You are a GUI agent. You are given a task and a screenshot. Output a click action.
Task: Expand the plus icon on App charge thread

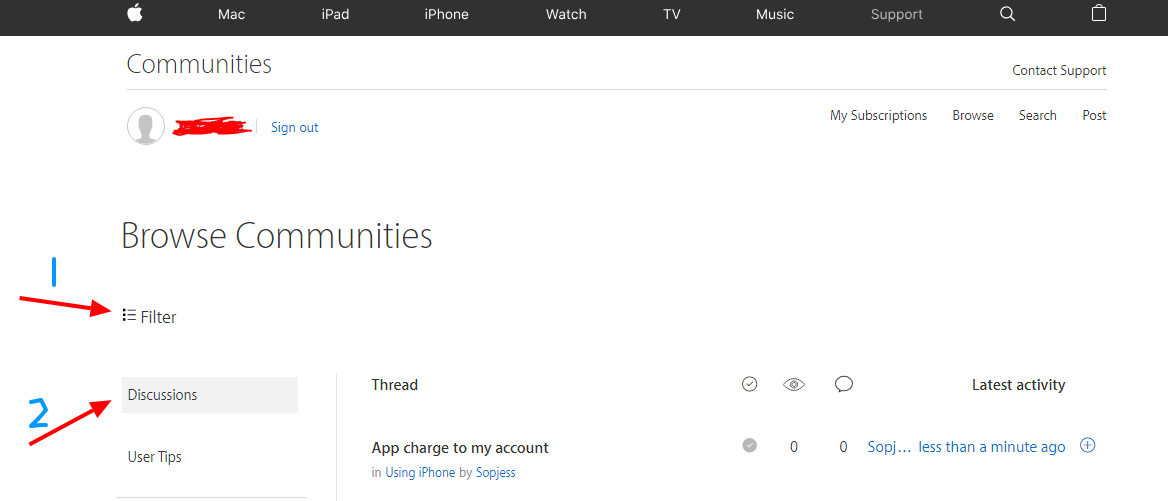tap(1088, 445)
